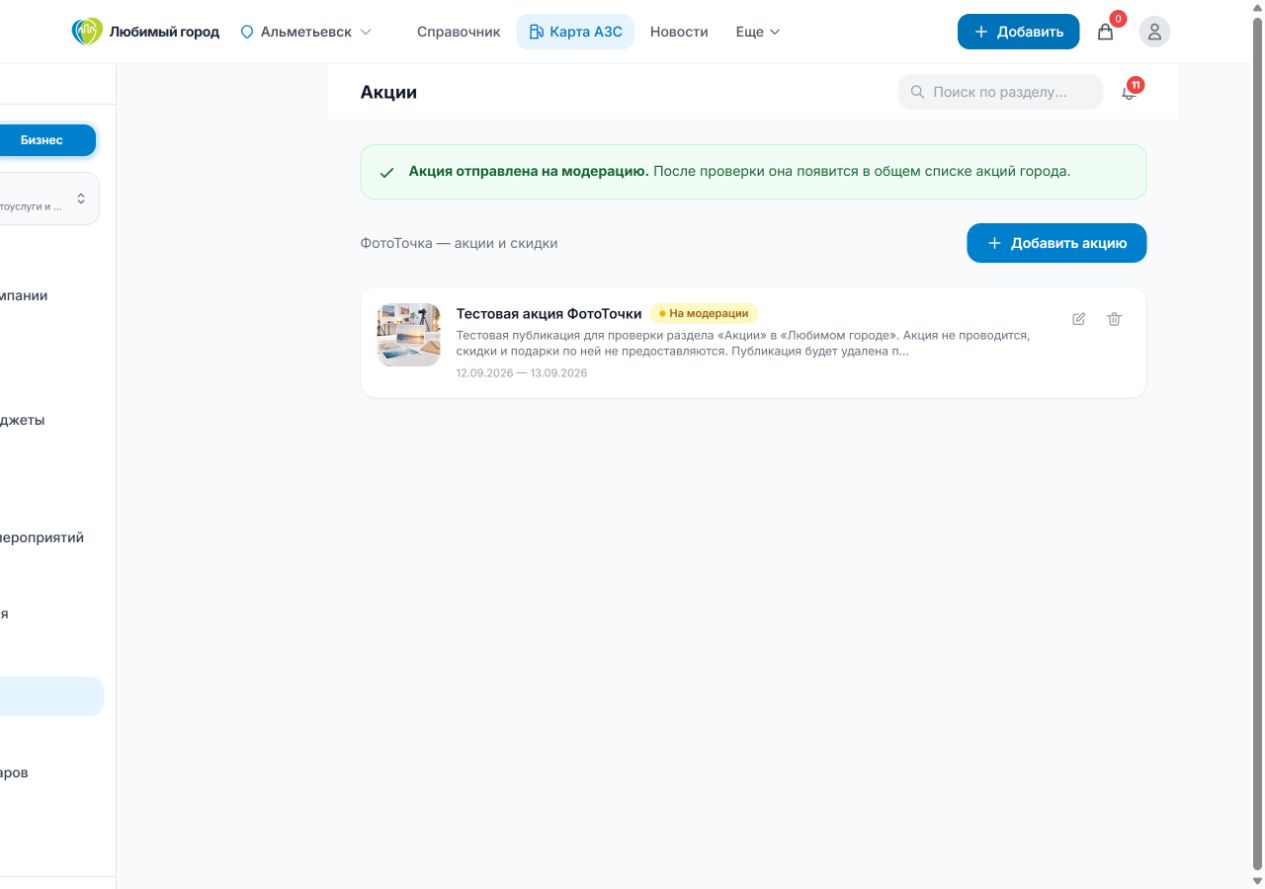This screenshot has height=889, width=1265.
Task: Delete the Тестовая акция ФотоТочки promotion
Action: [x=1115, y=319]
